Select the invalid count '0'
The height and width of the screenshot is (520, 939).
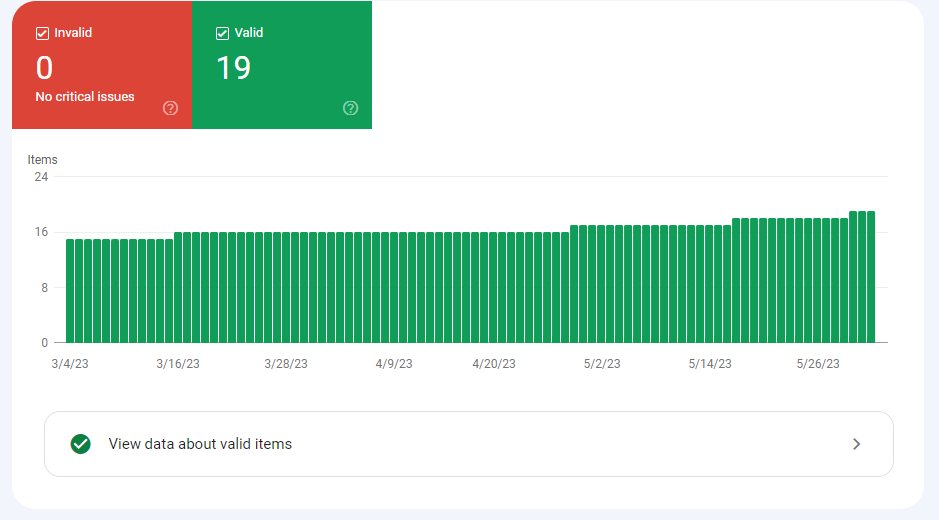(x=44, y=68)
